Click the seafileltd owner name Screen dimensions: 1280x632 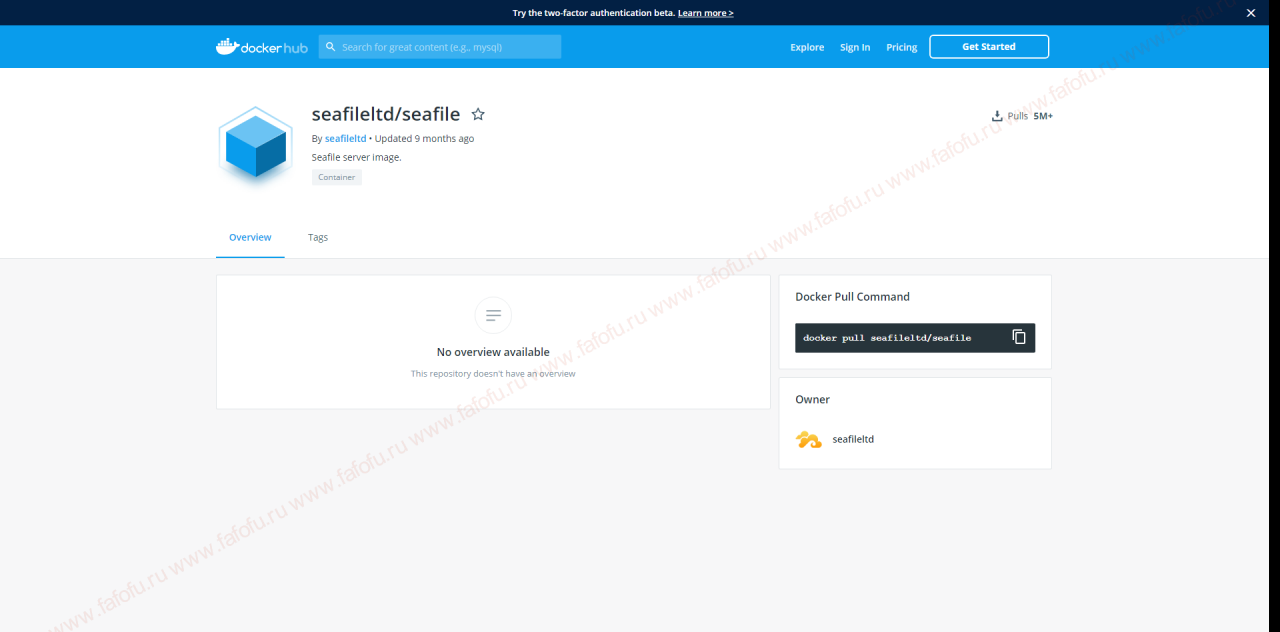(x=853, y=439)
